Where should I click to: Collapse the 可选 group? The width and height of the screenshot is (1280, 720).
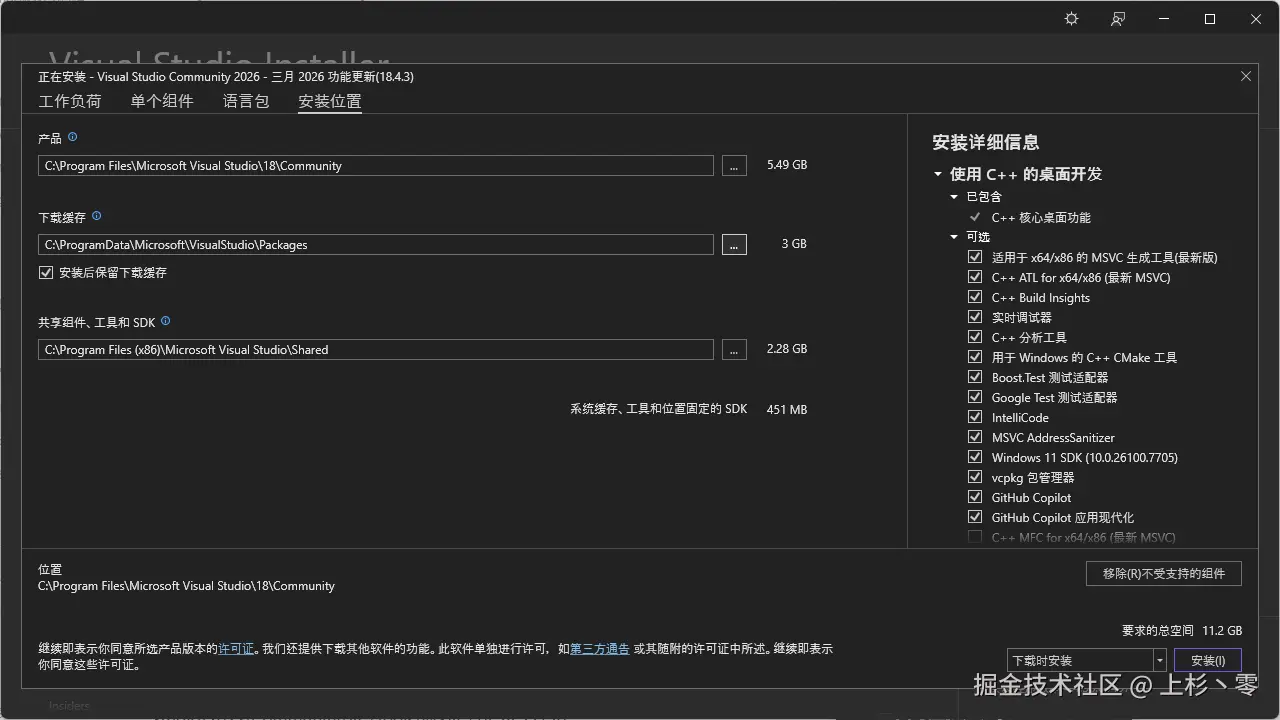pos(954,237)
